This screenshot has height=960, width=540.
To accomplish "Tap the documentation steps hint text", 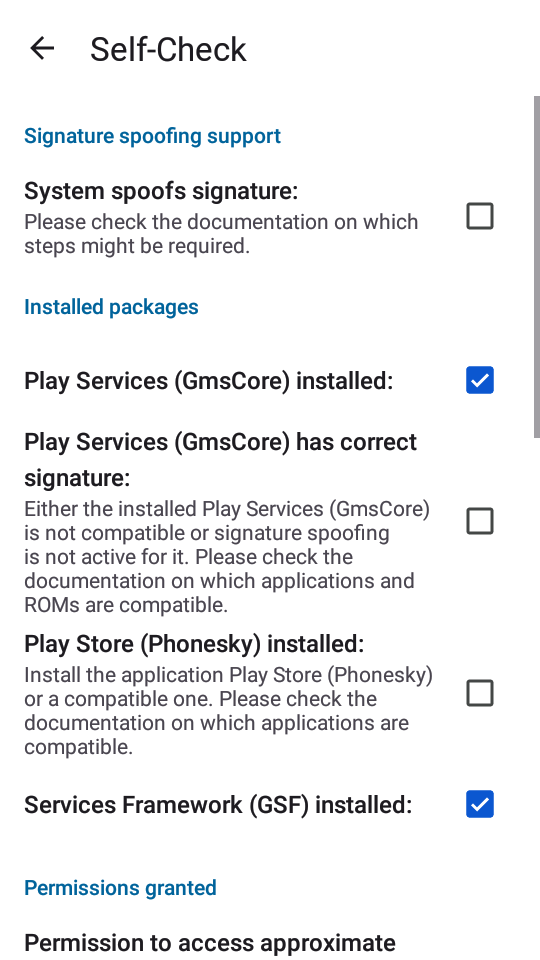I will (221, 233).
